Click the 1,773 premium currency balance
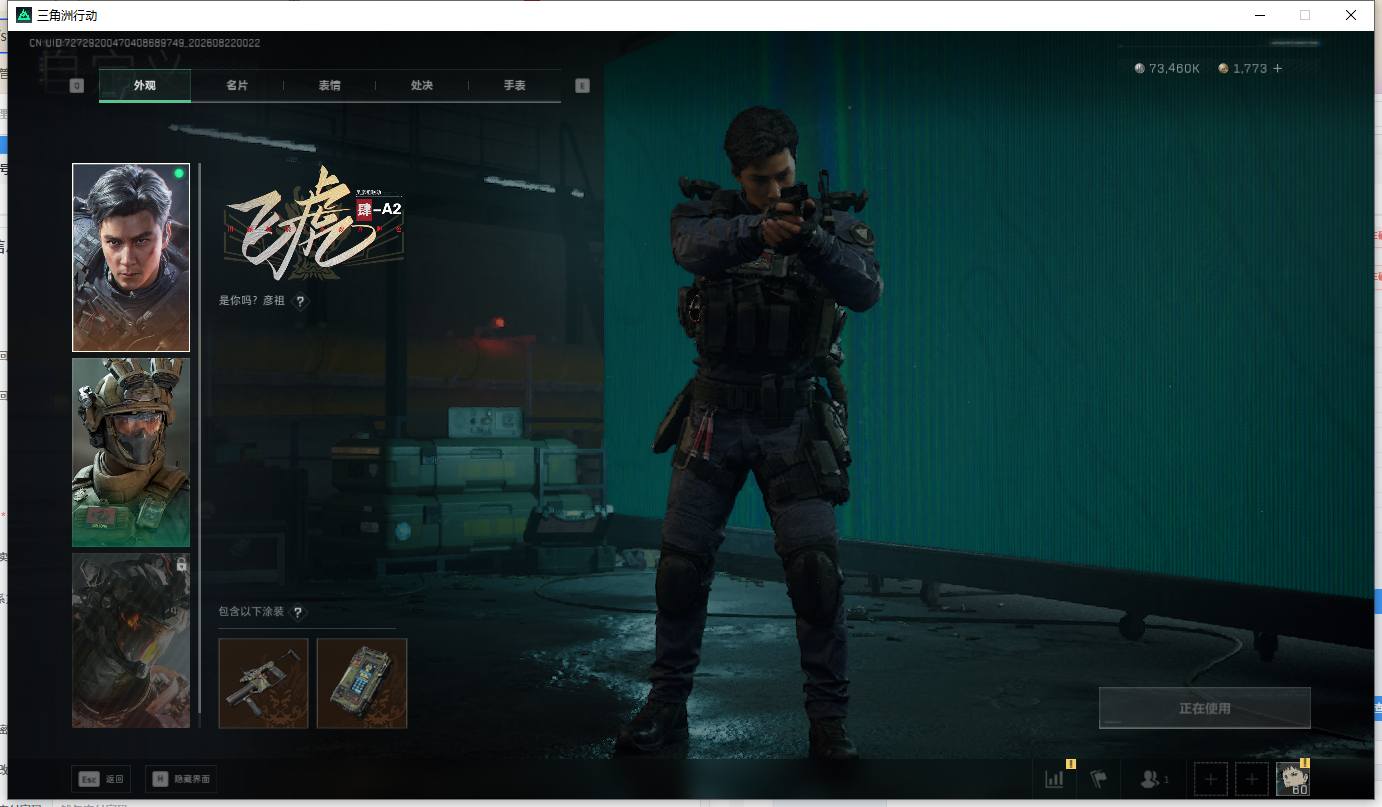The height and width of the screenshot is (807, 1382). pos(1243,68)
